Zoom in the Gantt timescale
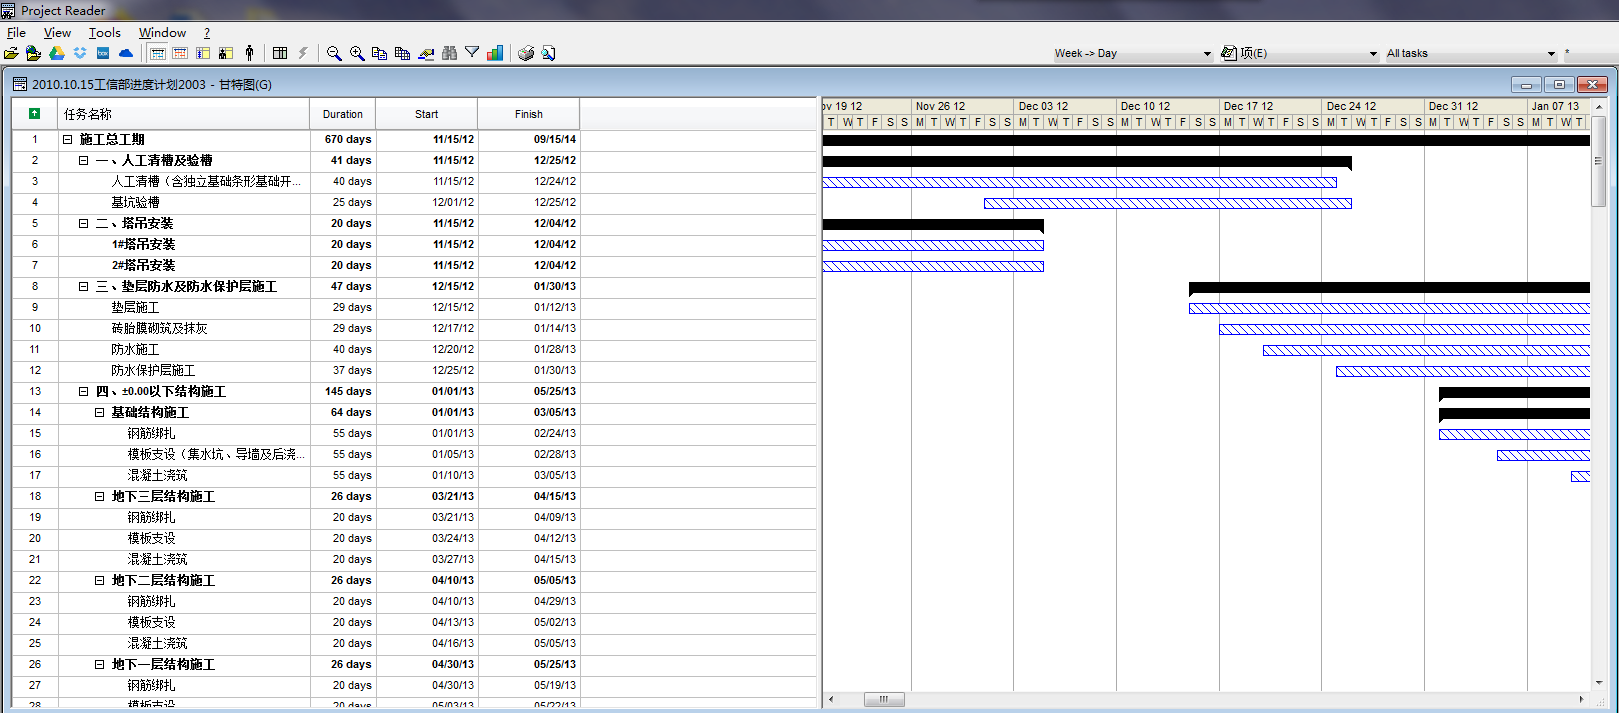This screenshot has height=713, width=1619. (x=357, y=53)
